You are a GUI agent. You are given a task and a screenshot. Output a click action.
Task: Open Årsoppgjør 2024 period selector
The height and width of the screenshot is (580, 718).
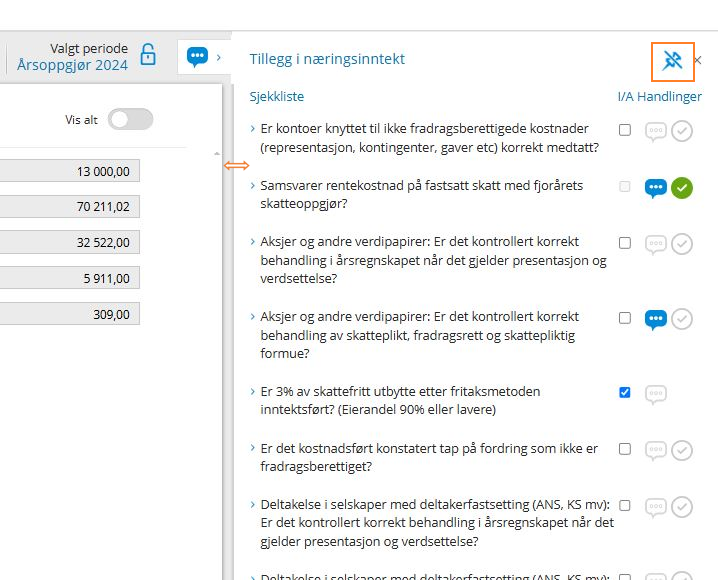(72, 65)
